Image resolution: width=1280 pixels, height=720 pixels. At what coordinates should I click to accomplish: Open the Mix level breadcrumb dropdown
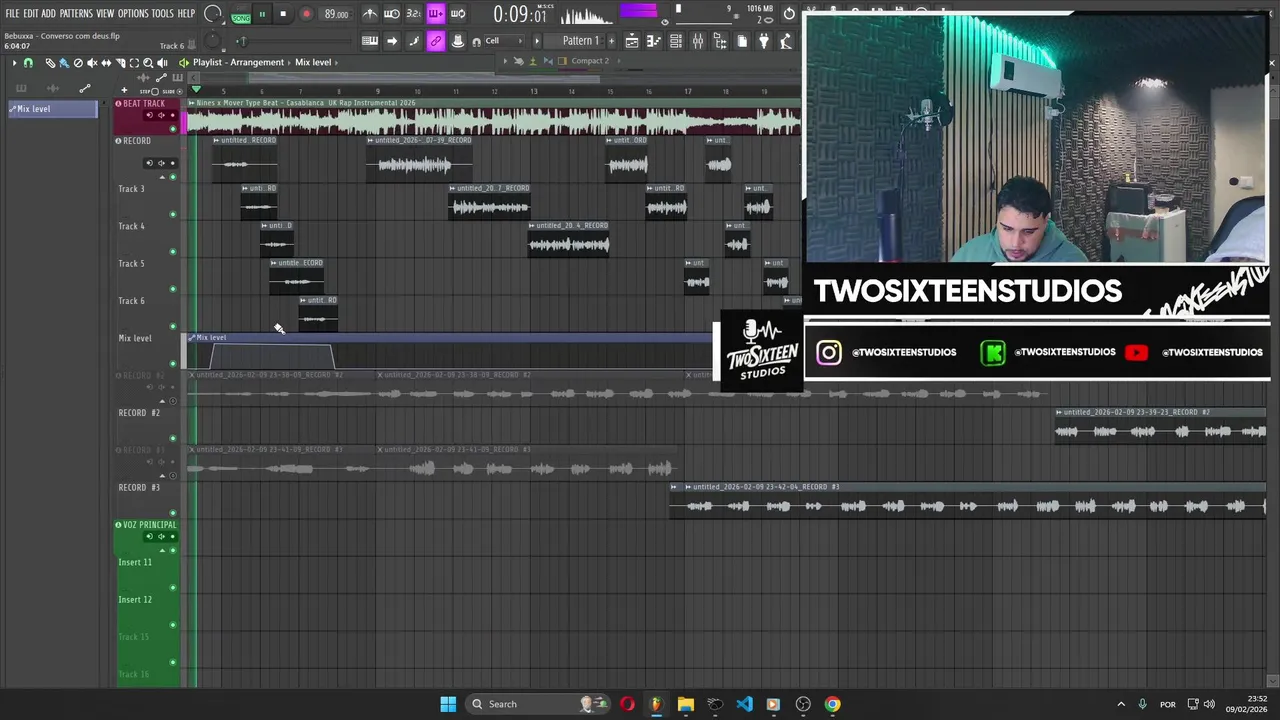336,62
